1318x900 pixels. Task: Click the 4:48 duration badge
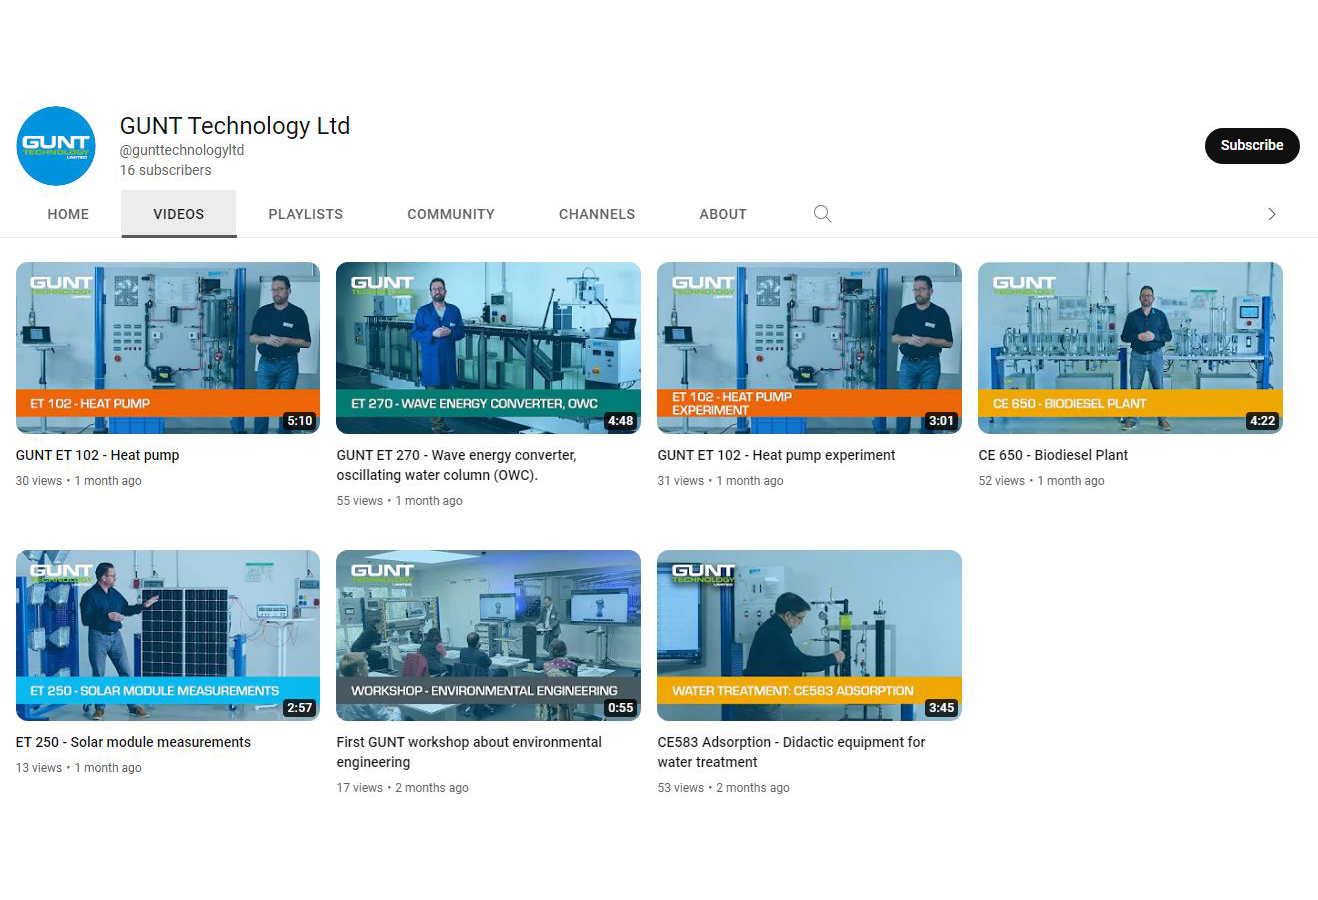point(621,421)
